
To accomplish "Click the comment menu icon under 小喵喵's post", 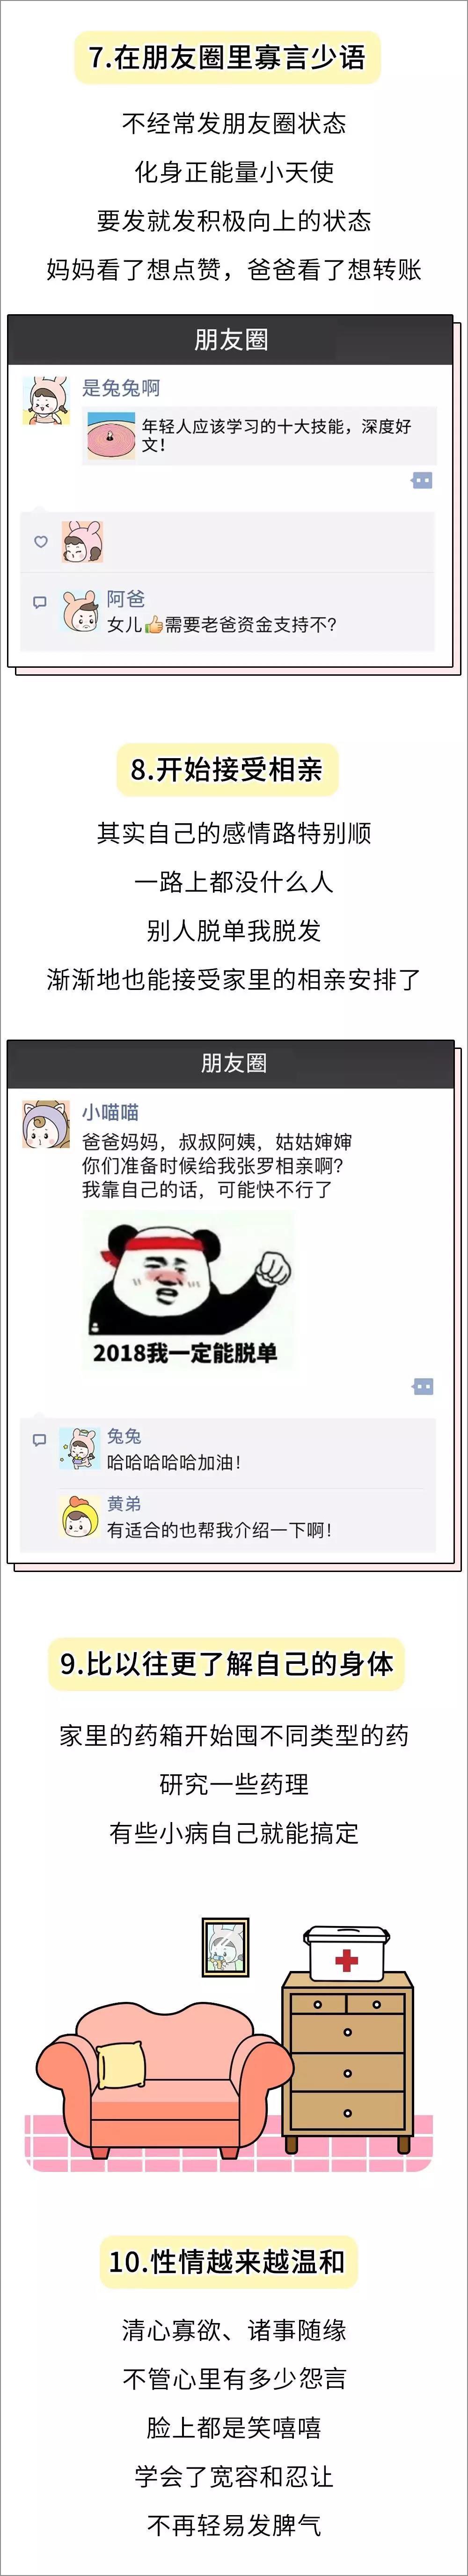I will point(422,1386).
